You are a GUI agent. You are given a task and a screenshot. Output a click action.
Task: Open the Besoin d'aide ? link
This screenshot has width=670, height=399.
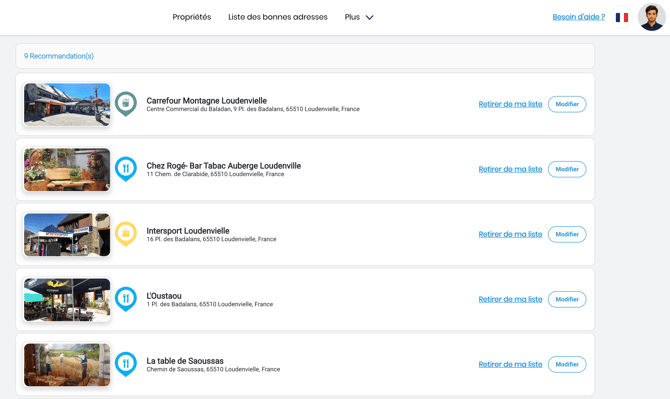579,17
